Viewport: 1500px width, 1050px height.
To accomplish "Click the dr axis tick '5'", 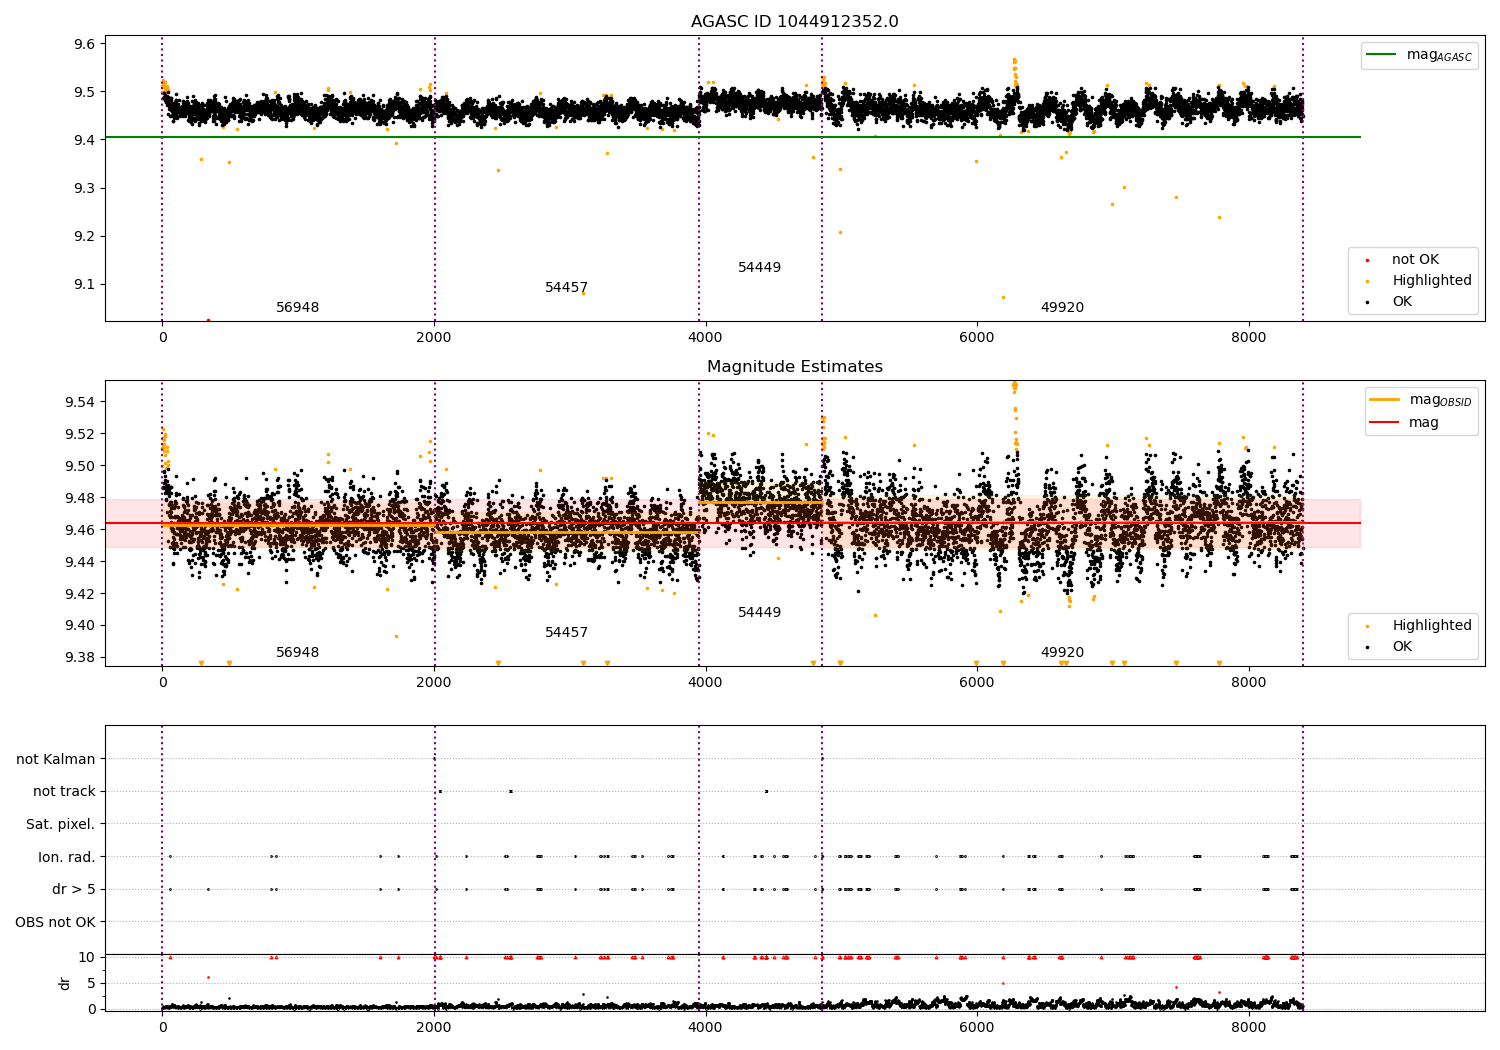I will 91,984.
